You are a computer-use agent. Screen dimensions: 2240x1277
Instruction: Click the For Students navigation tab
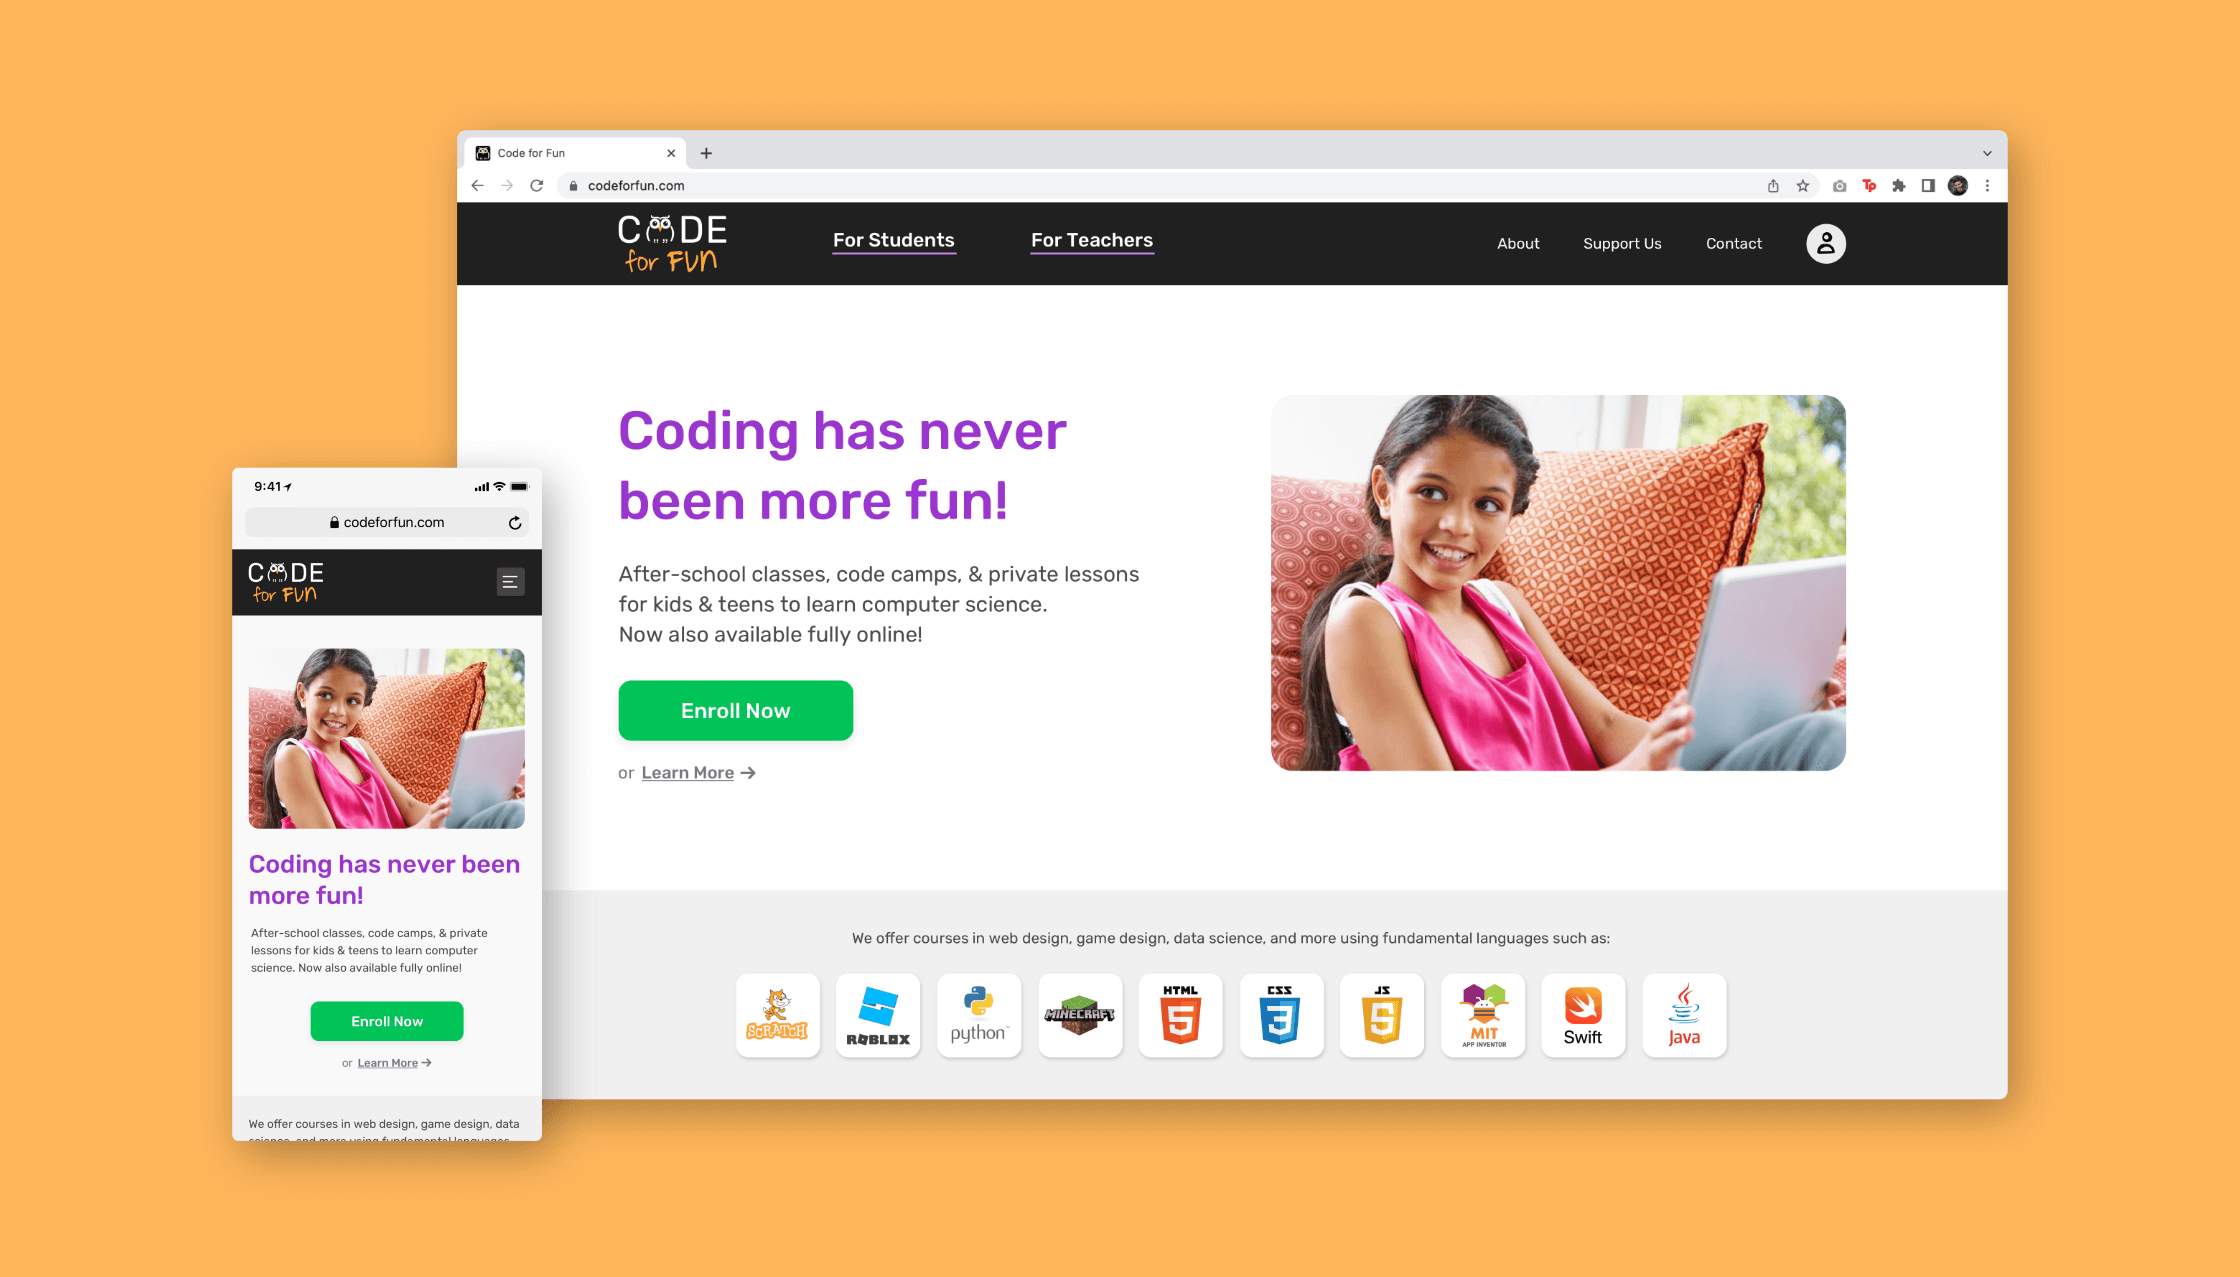point(892,238)
